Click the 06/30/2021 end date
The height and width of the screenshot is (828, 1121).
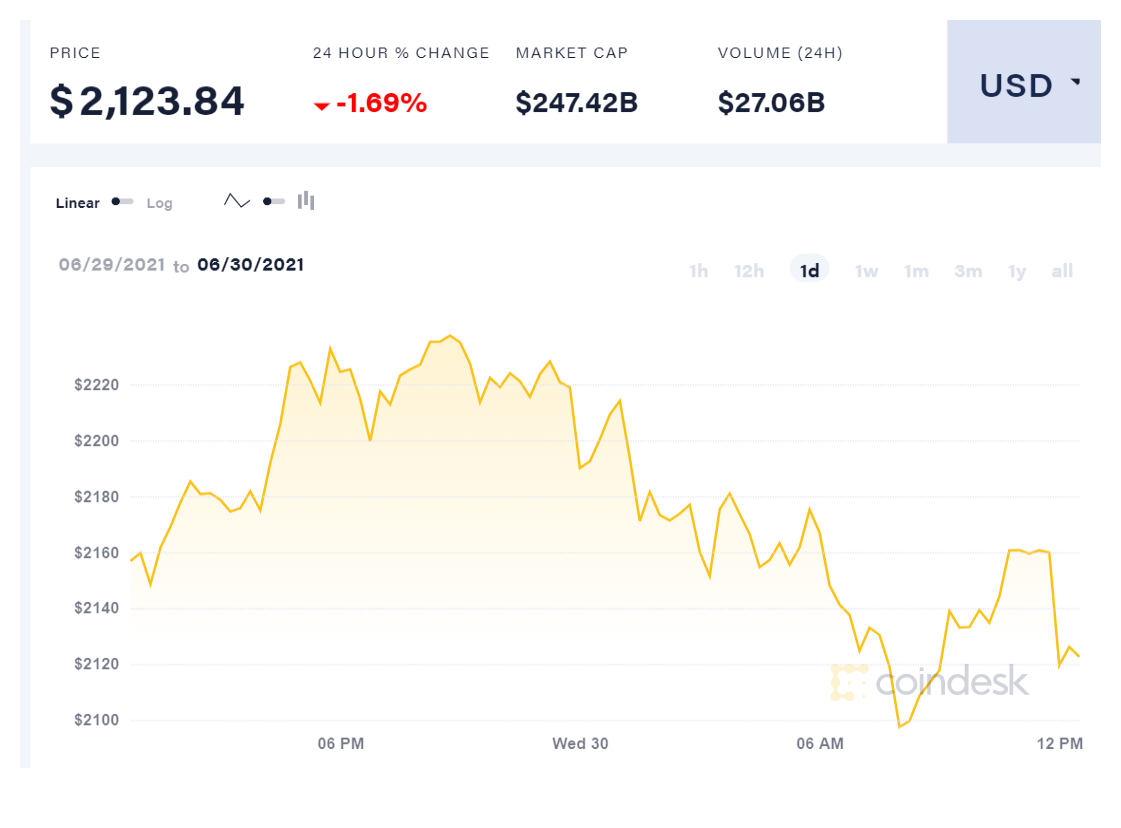(250, 265)
